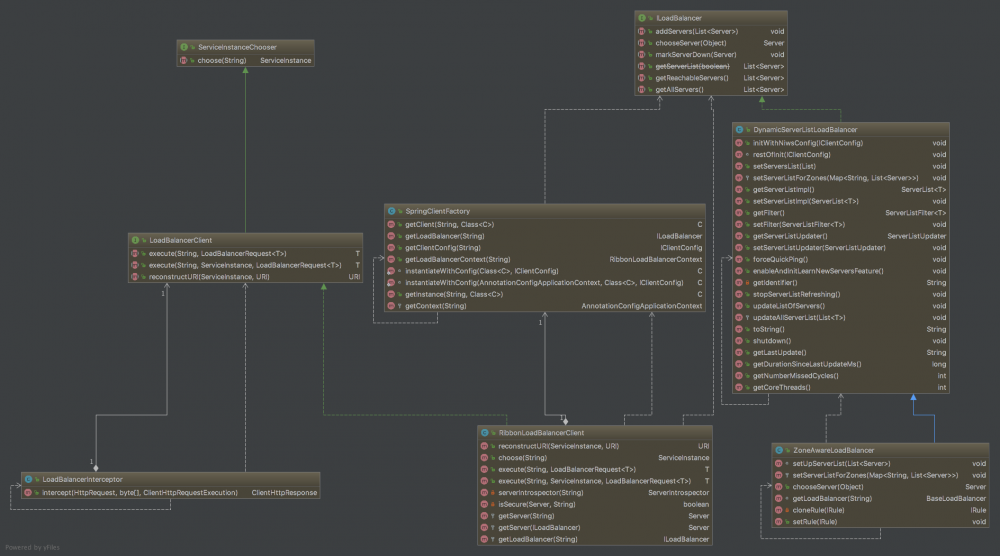Click the SpringClientFactory class icon

392,211
